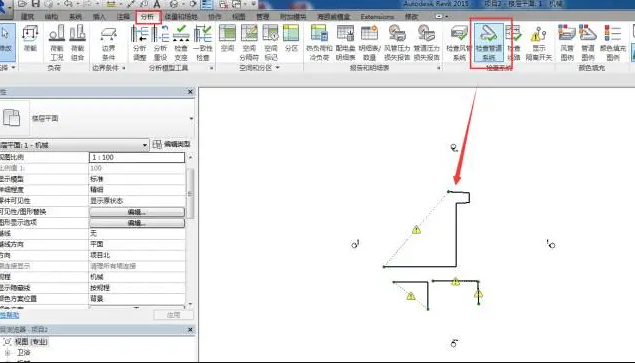This screenshot has height=363, width=635.
Task: Close the project browser panel
Action: 190,330
